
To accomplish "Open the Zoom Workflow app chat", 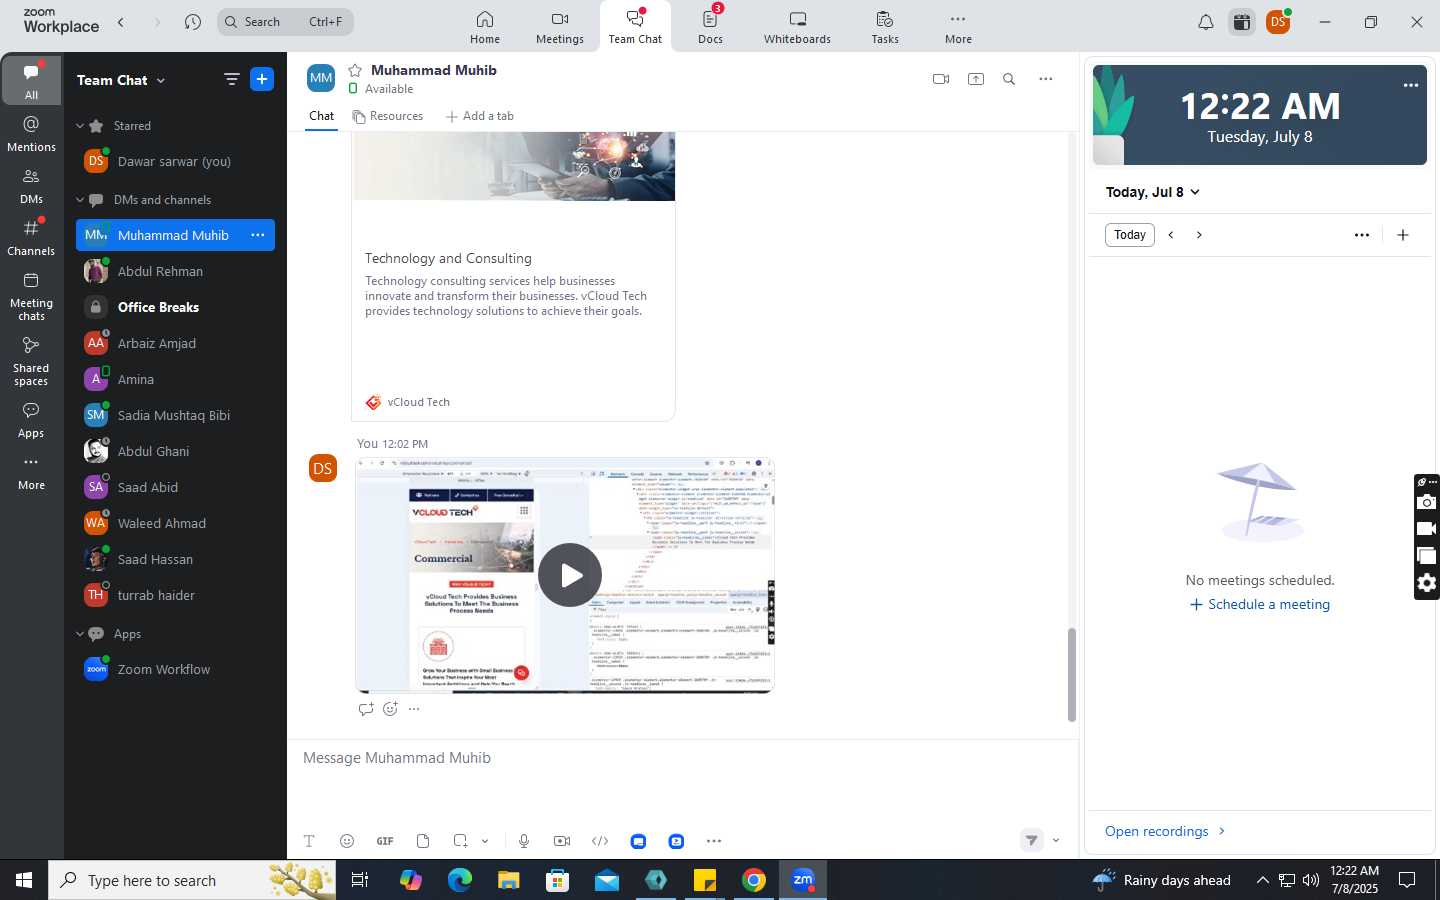I will point(175,669).
